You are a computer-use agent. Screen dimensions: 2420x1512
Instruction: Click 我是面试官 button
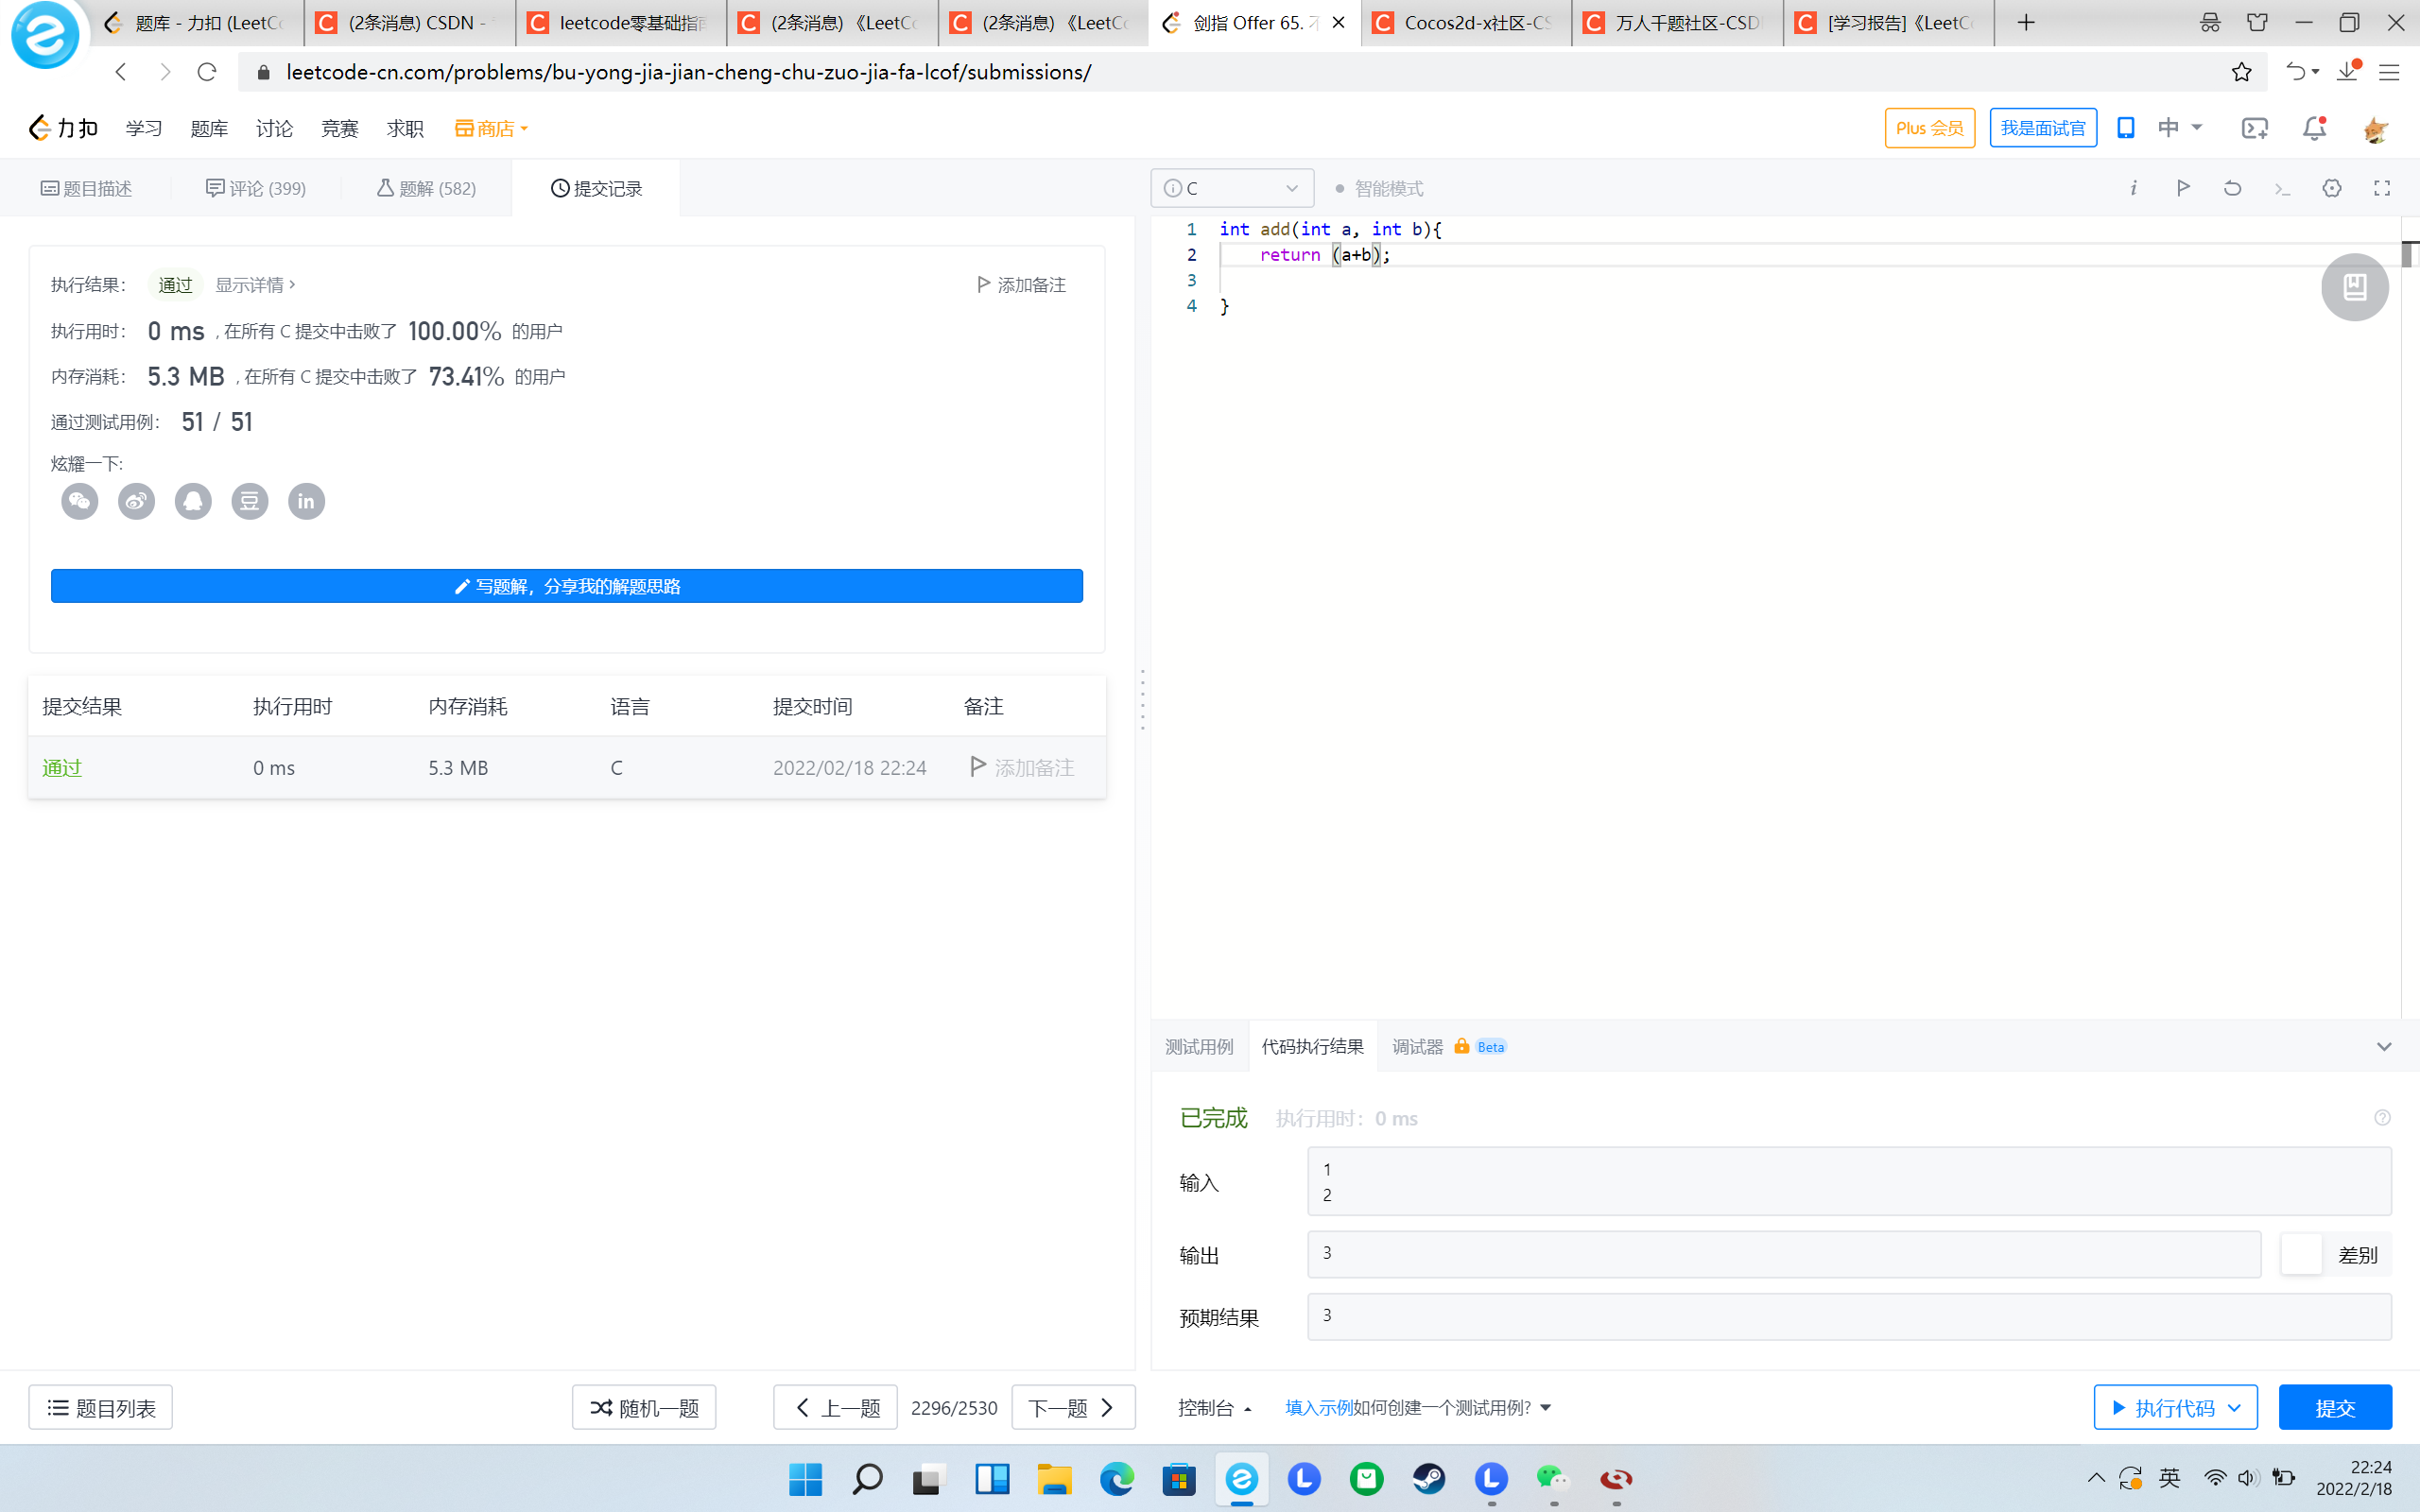[x=2043, y=128]
